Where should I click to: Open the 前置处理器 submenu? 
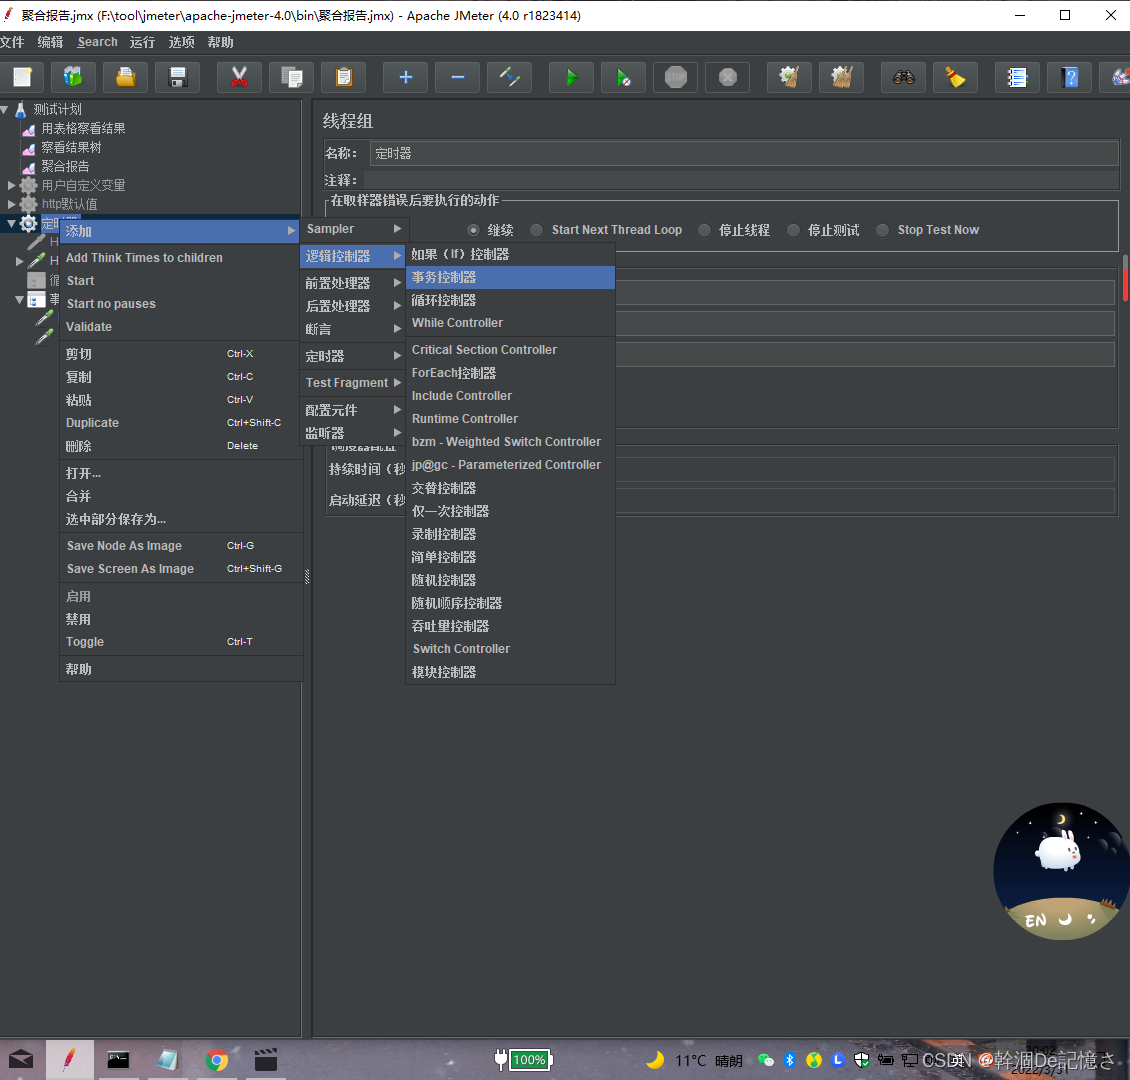[354, 283]
